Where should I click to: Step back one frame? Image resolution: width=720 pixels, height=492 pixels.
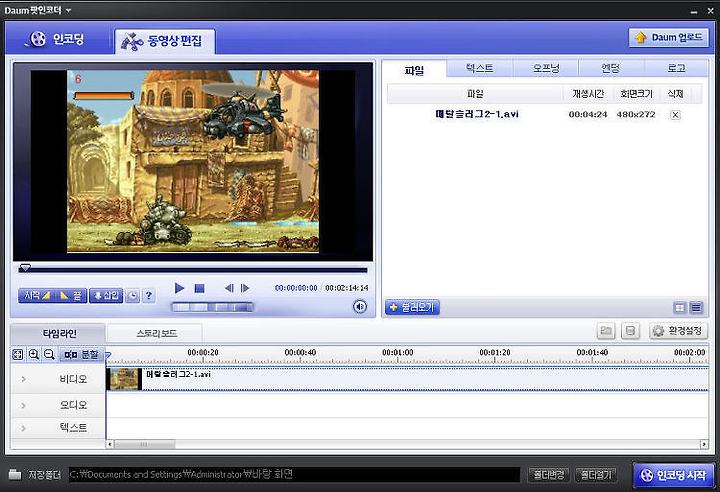(229, 288)
